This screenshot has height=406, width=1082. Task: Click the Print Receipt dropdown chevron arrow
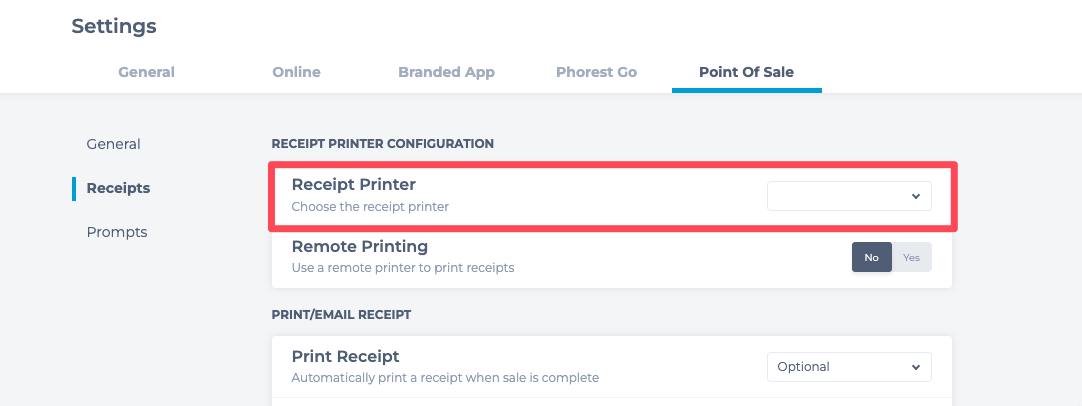[916, 367]
